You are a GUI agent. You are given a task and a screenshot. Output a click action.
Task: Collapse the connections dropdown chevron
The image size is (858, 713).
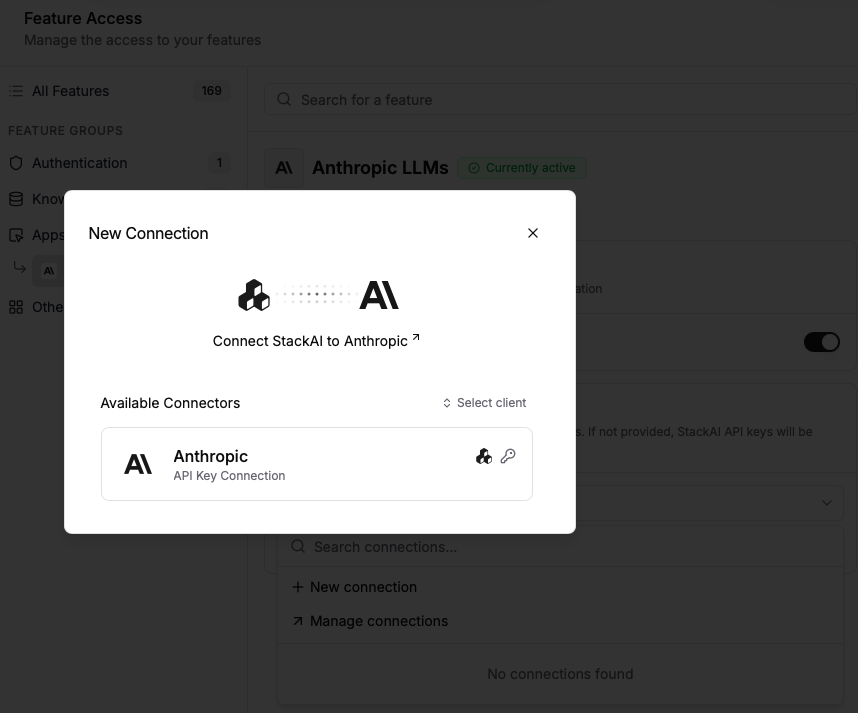coord(826,503)
